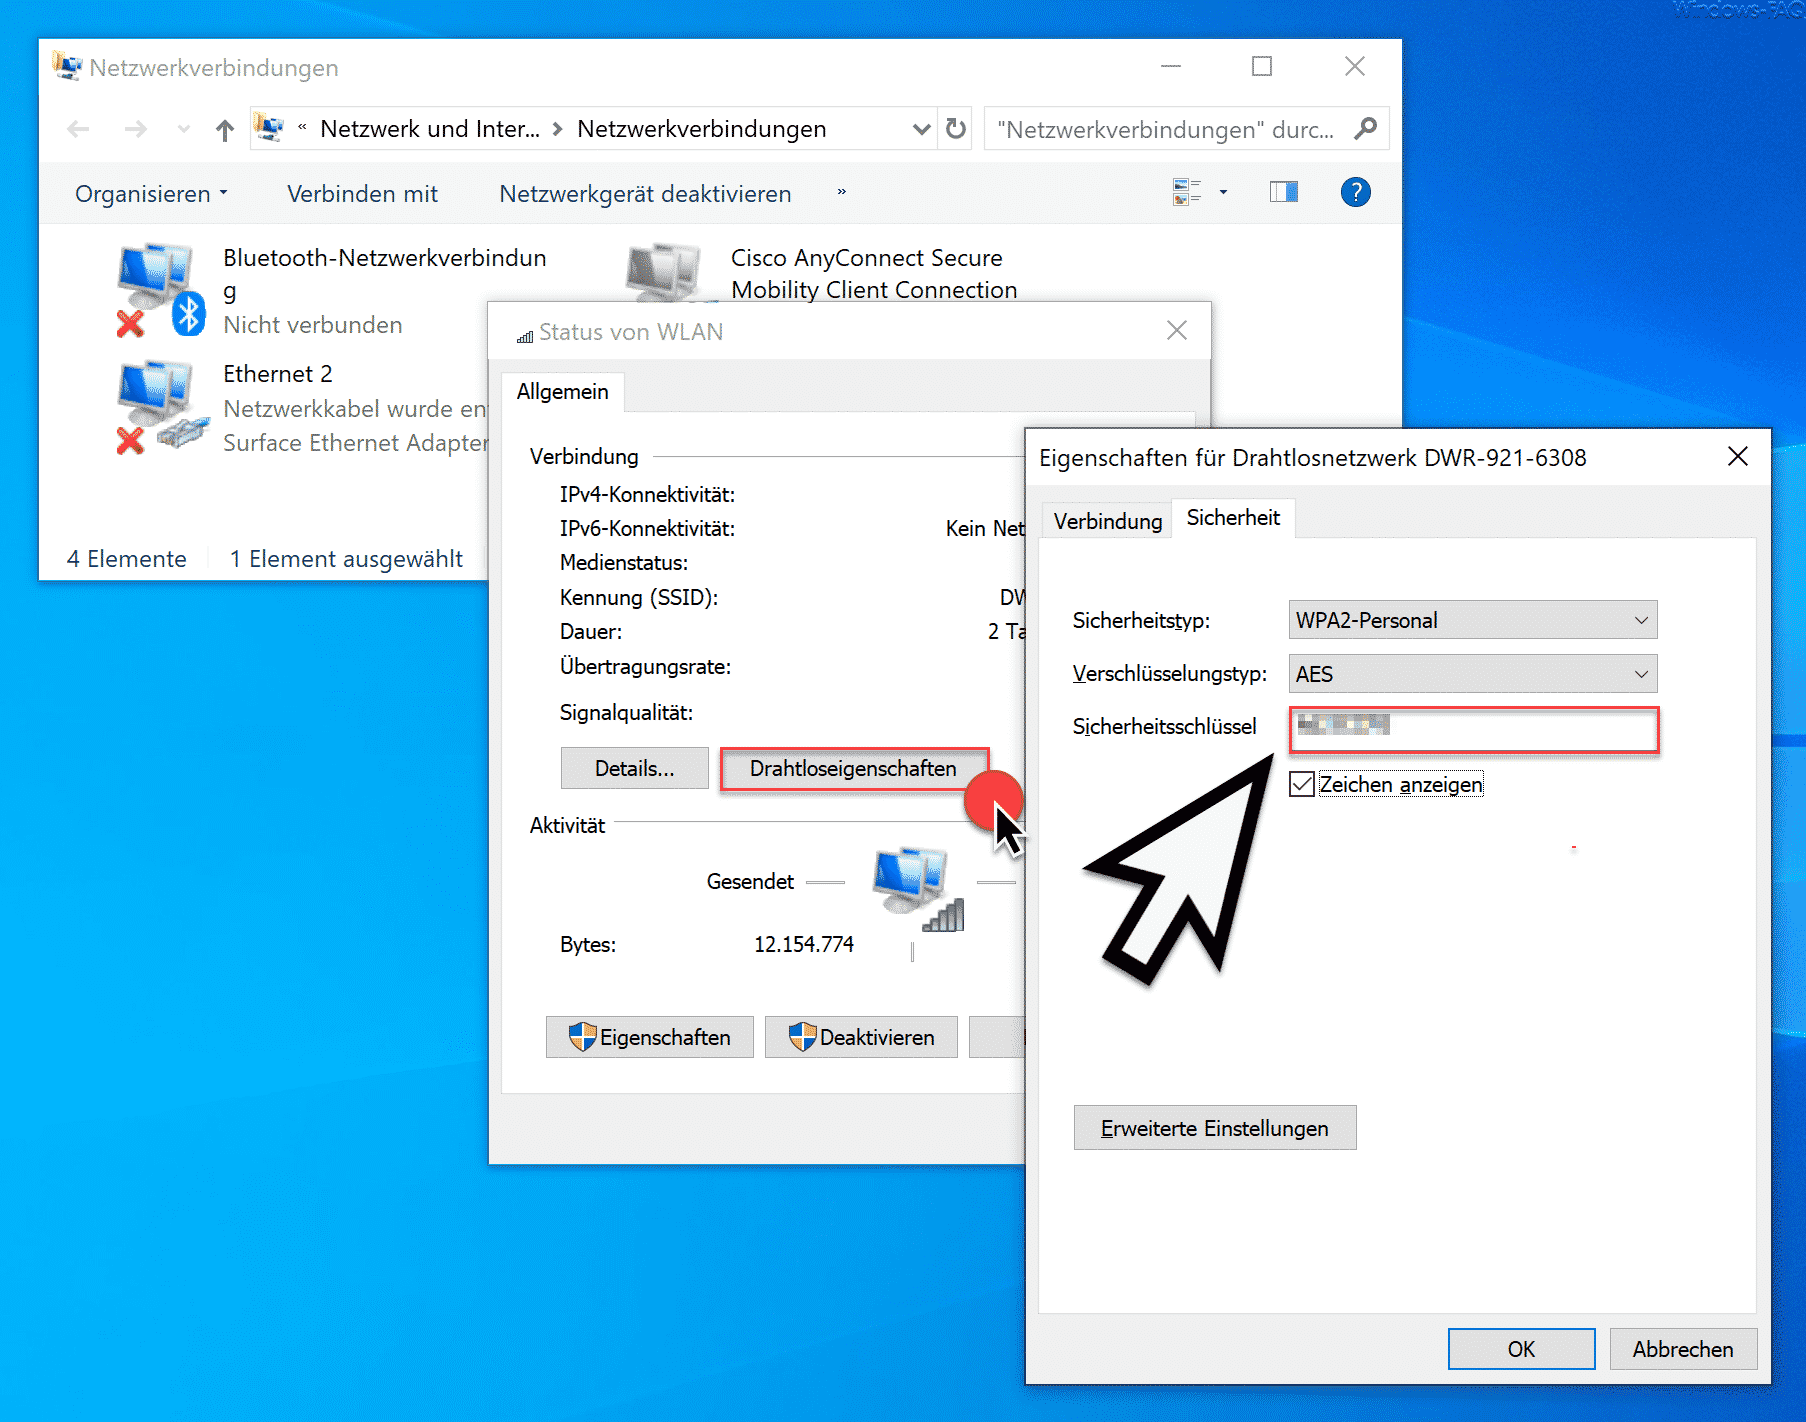This screenshot has width=1806, height=1422.
Task: Confirm the dialog with OK
Action: pyautogui.click(x=1520, y=1349)
